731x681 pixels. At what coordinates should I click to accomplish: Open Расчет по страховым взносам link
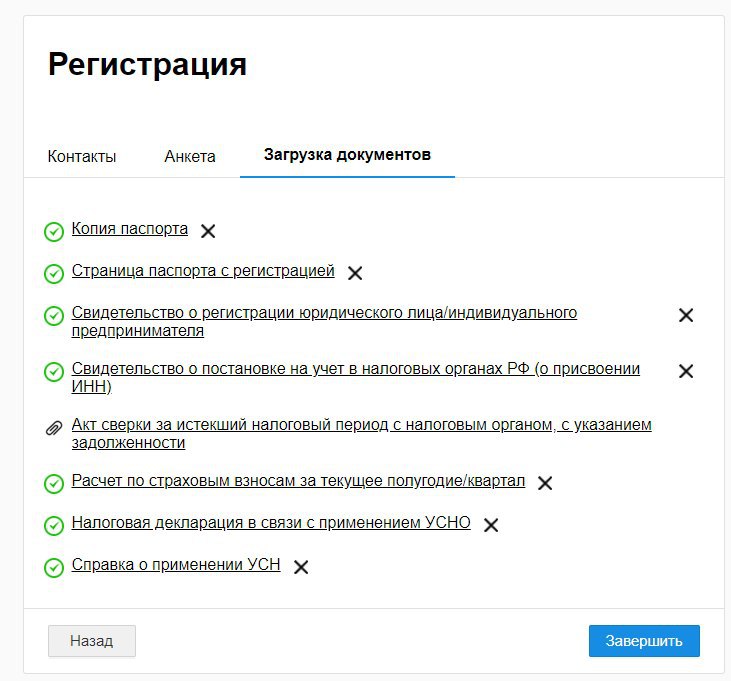(298, 481)
